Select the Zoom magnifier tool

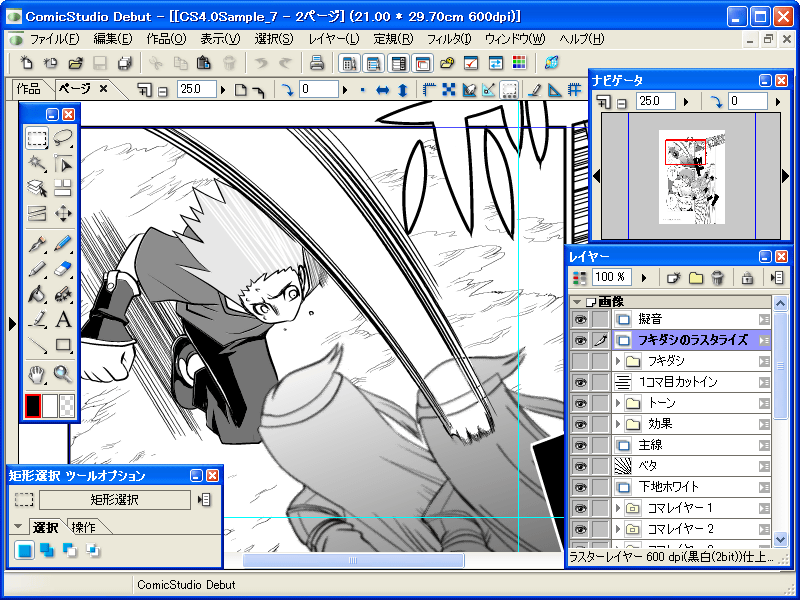click(63, 375)
